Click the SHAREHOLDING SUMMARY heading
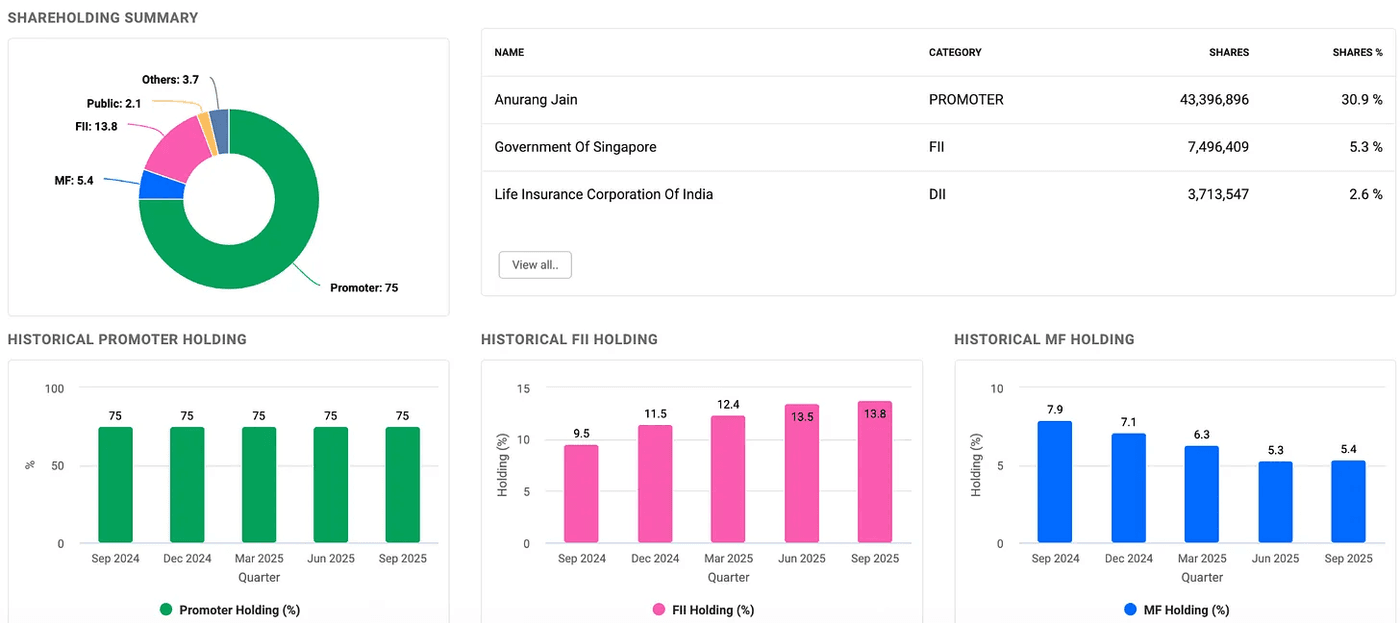Screen dimensions: 1400x623 pos(102,17)
